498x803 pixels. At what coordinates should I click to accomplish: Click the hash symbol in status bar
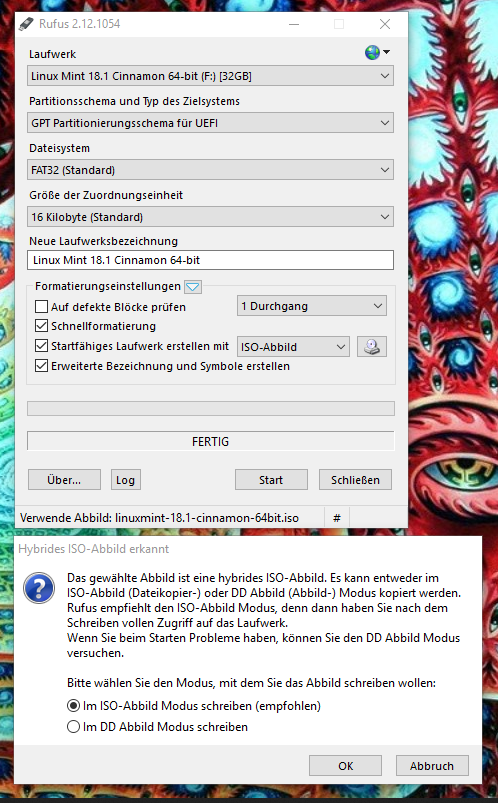point(337,518)
